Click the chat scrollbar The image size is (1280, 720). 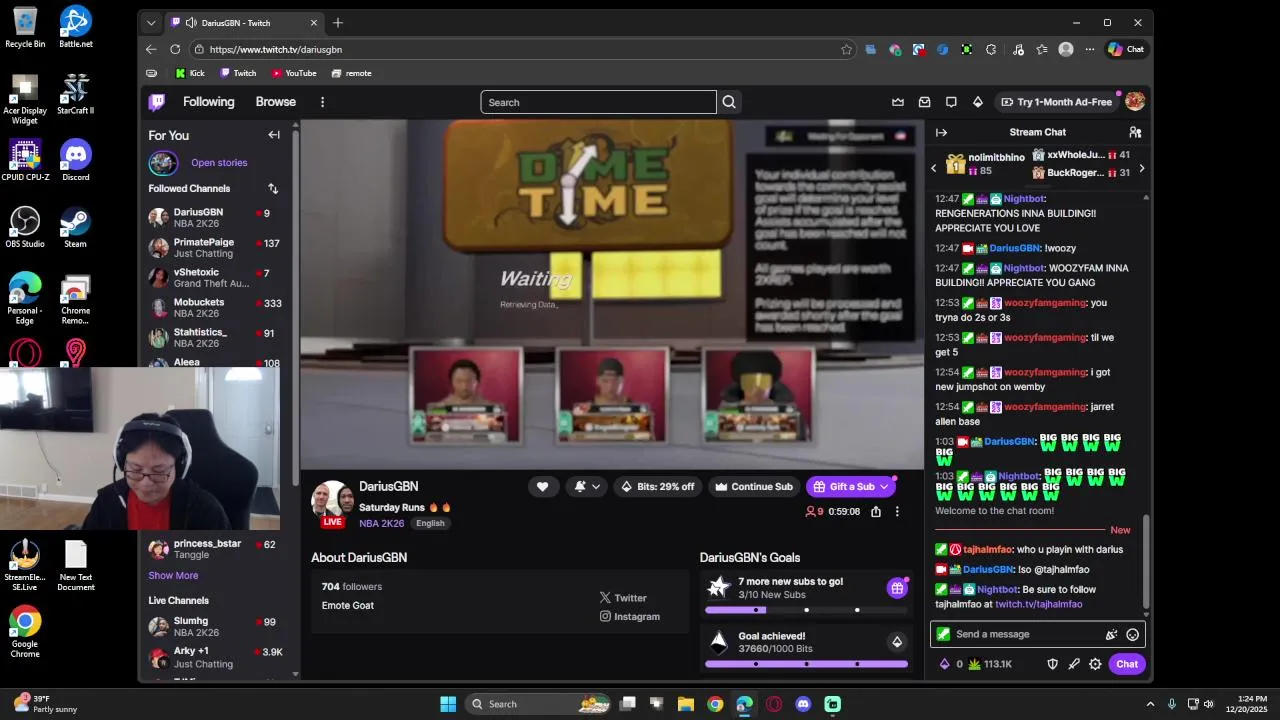pyautogui.click(x=1146, y=563)
